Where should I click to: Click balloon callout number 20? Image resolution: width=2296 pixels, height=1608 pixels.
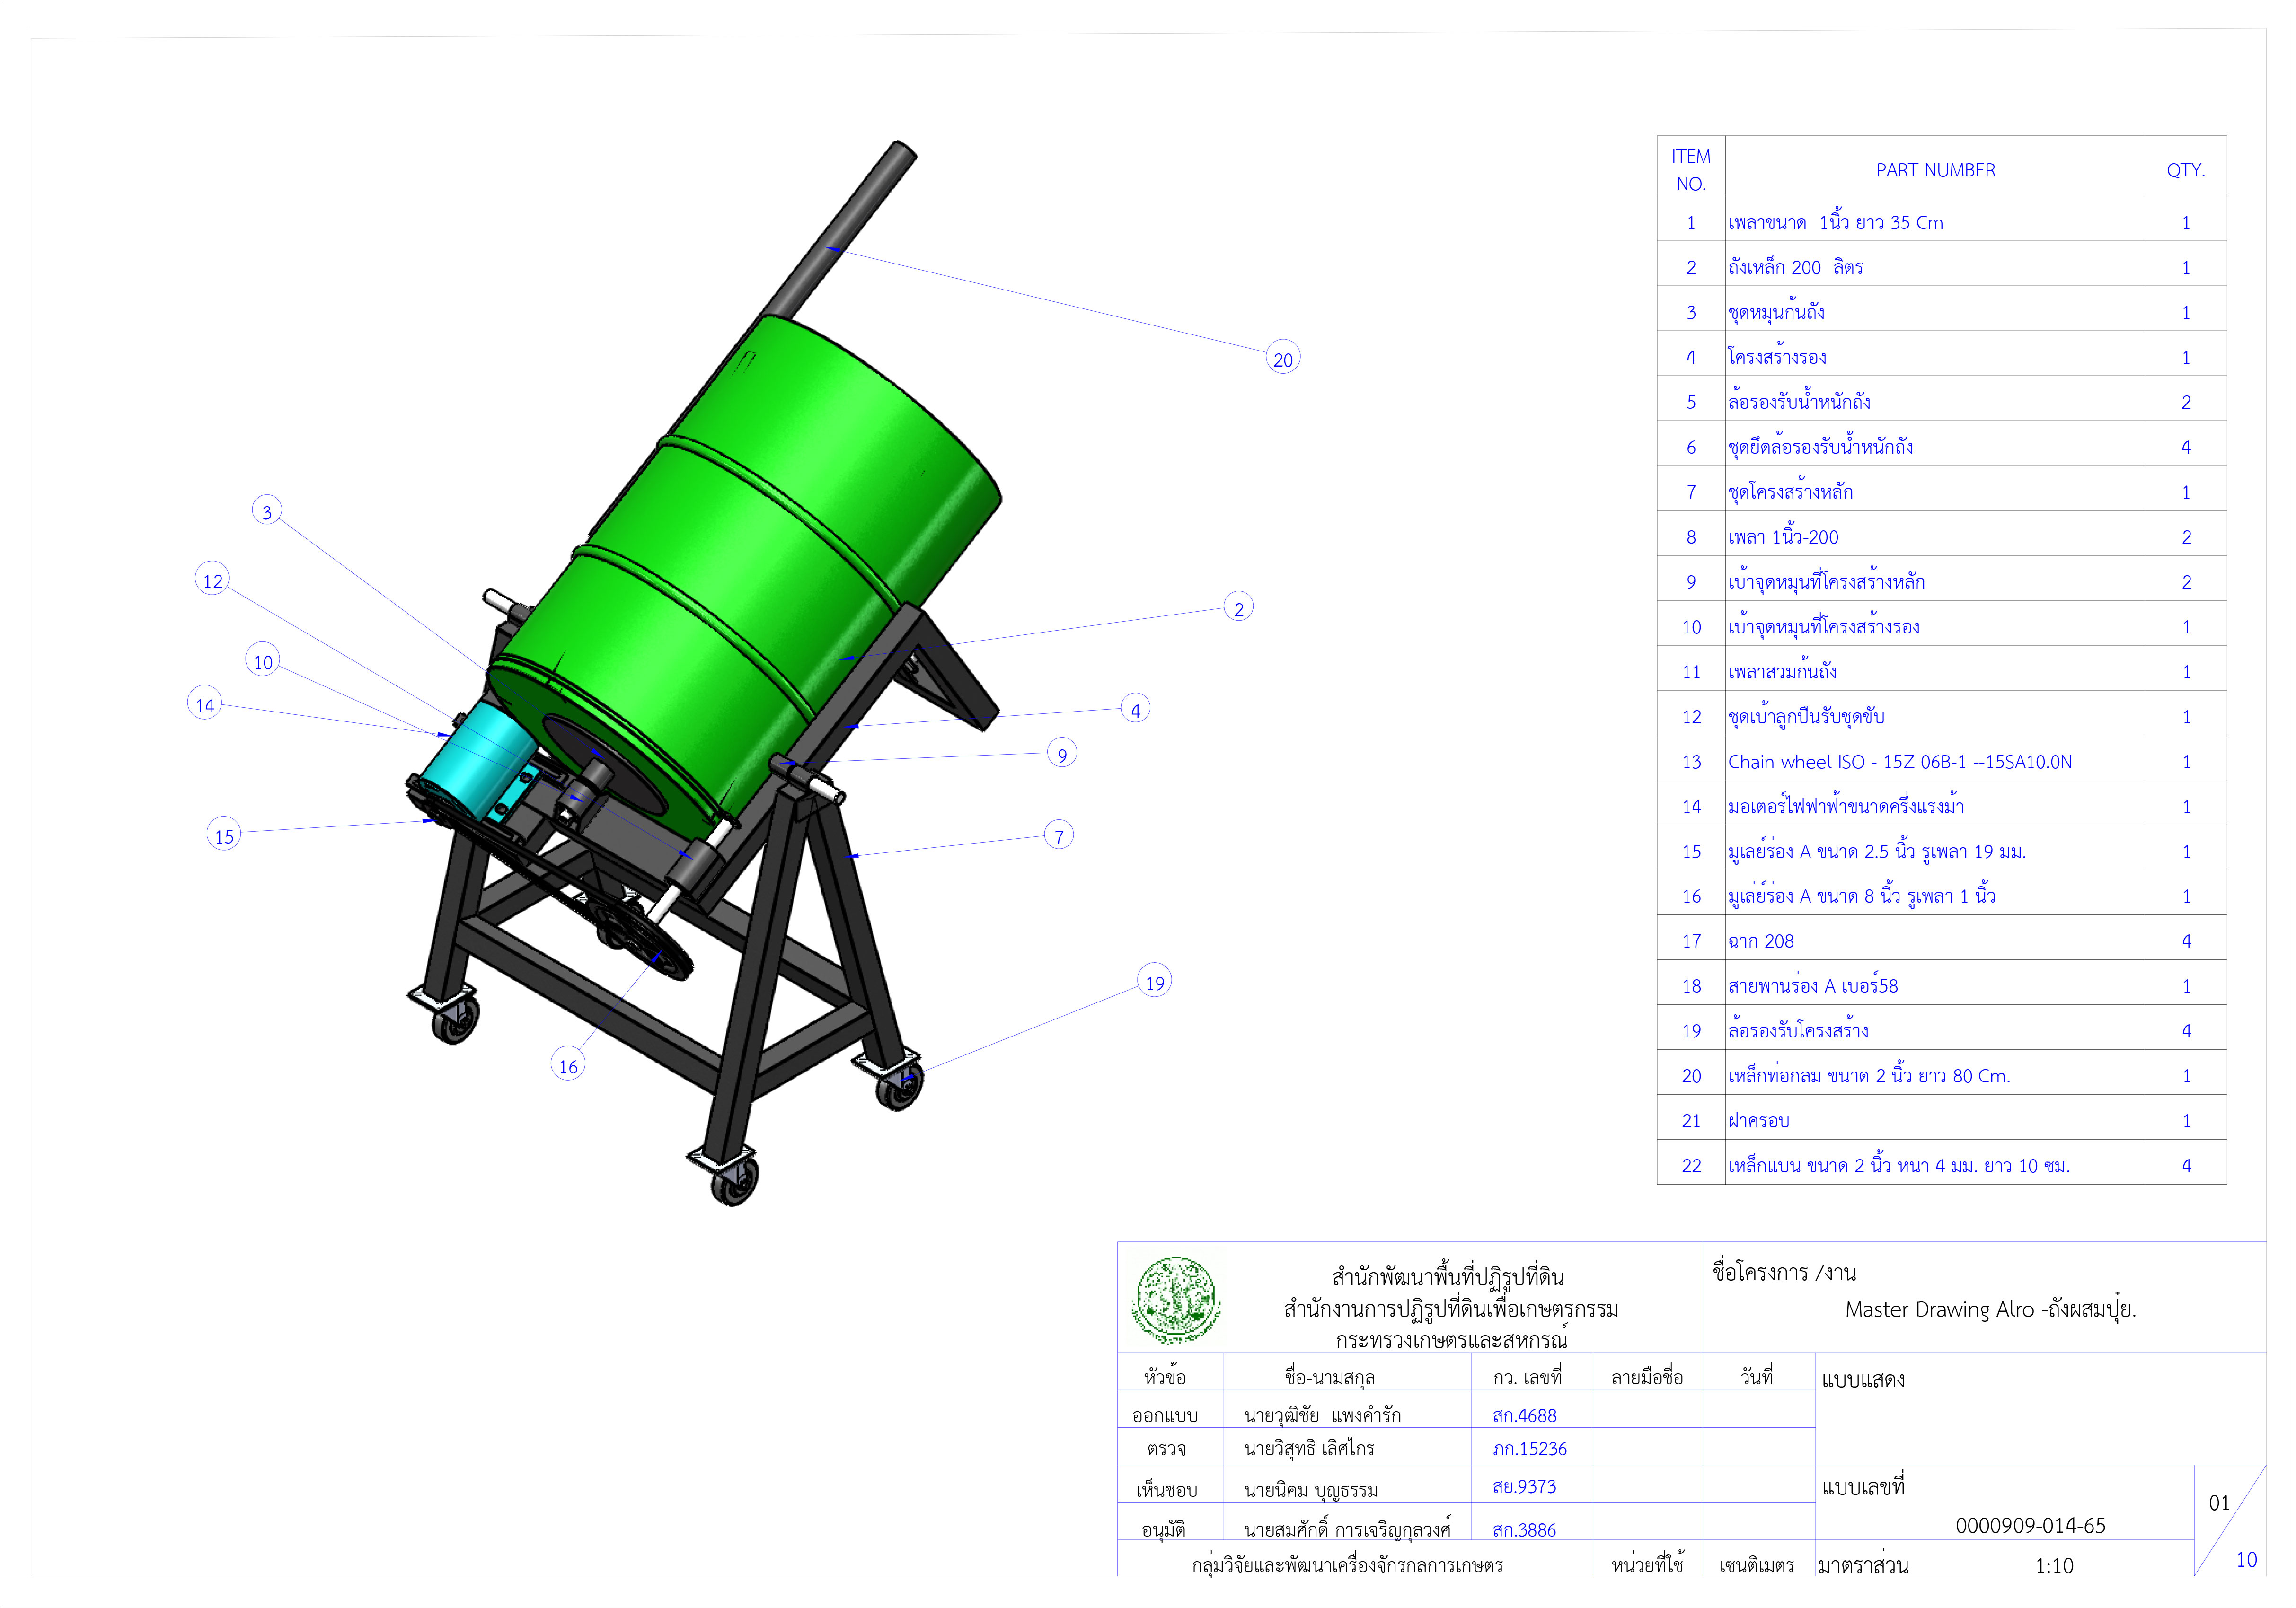coord(1283,357)
